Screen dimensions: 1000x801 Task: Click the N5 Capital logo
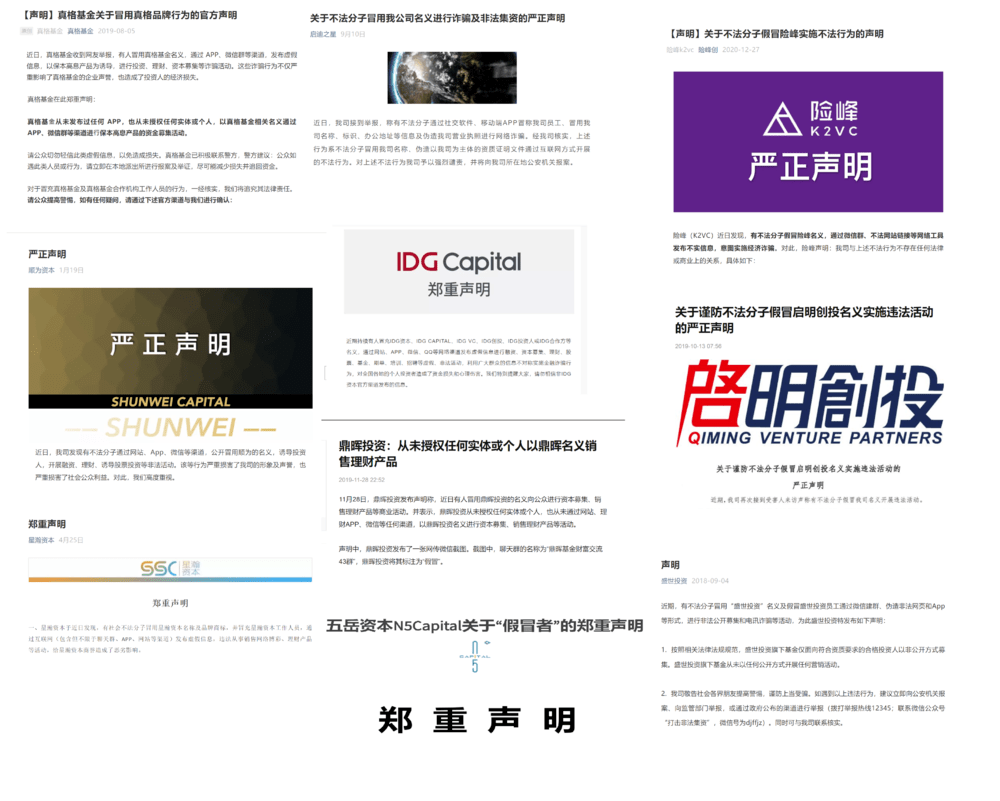(x=474, y=656)
